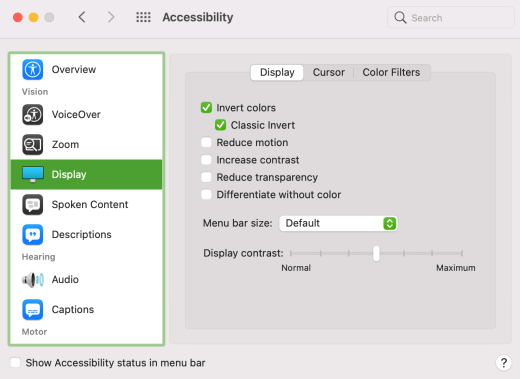Select the Display monitor icon
Image resolution: width=520 pixels, height=379 pixels.
click(x=32, y=174)
